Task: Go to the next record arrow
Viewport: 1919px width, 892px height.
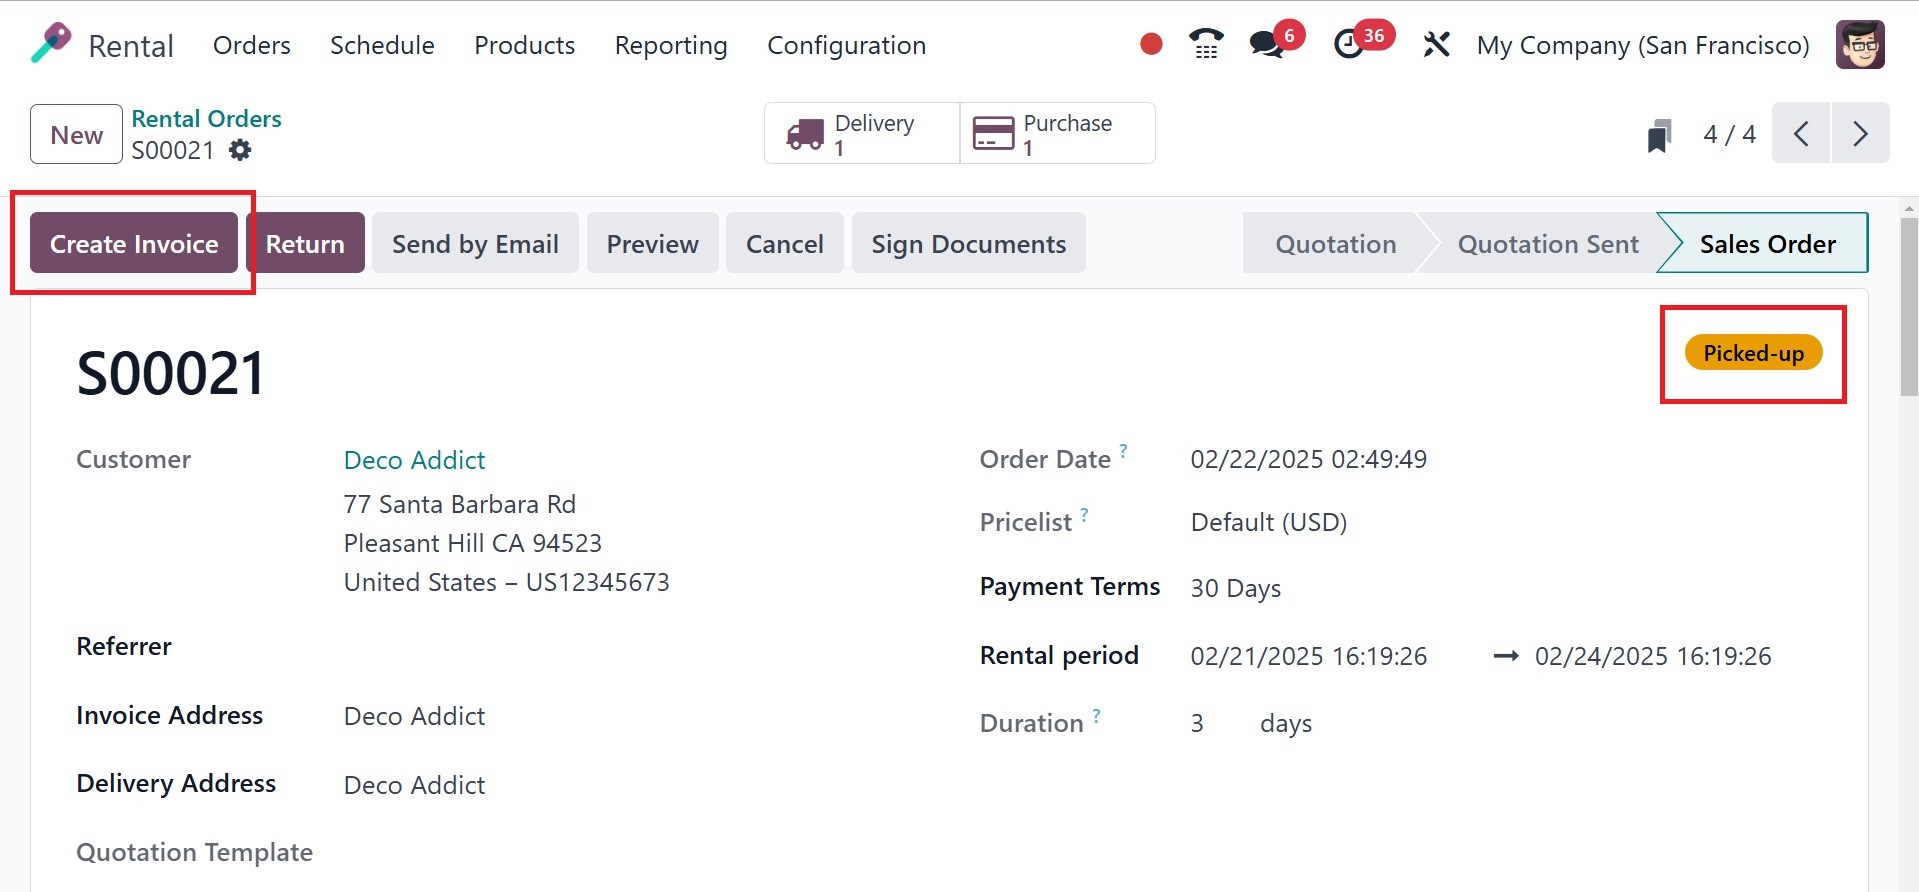Action: pyautogui.click(x=1860, y=133)
